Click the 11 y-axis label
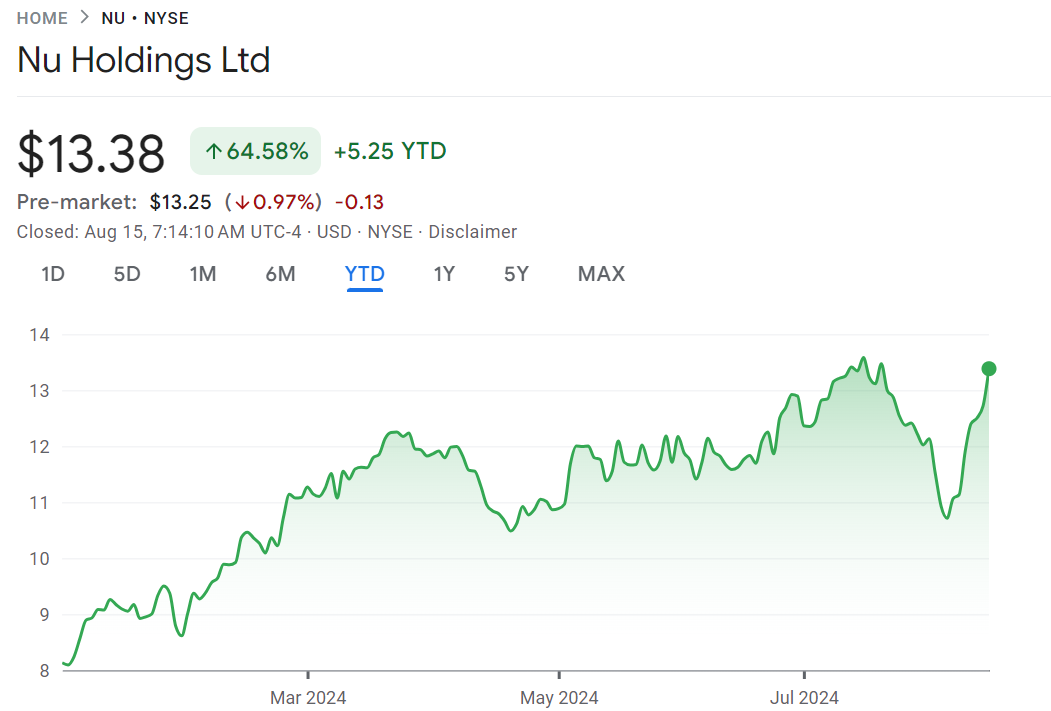Image resolution: width=1051 pixels, height=711 pixels. point(40,503)
